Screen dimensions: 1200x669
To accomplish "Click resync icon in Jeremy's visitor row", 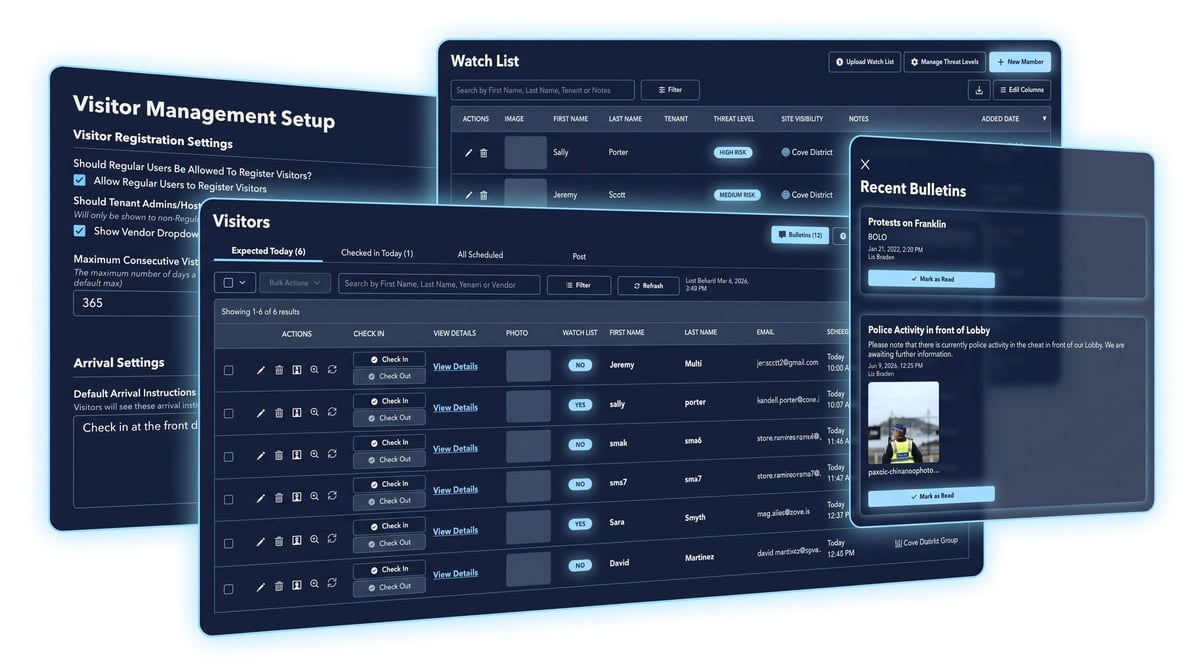I will tap(332, 369).
